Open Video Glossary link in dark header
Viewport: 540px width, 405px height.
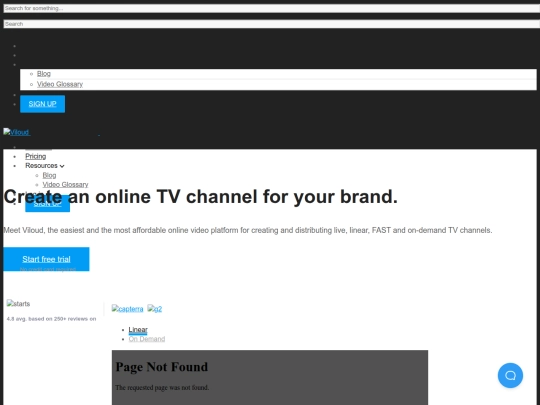[x=60, y=84]
